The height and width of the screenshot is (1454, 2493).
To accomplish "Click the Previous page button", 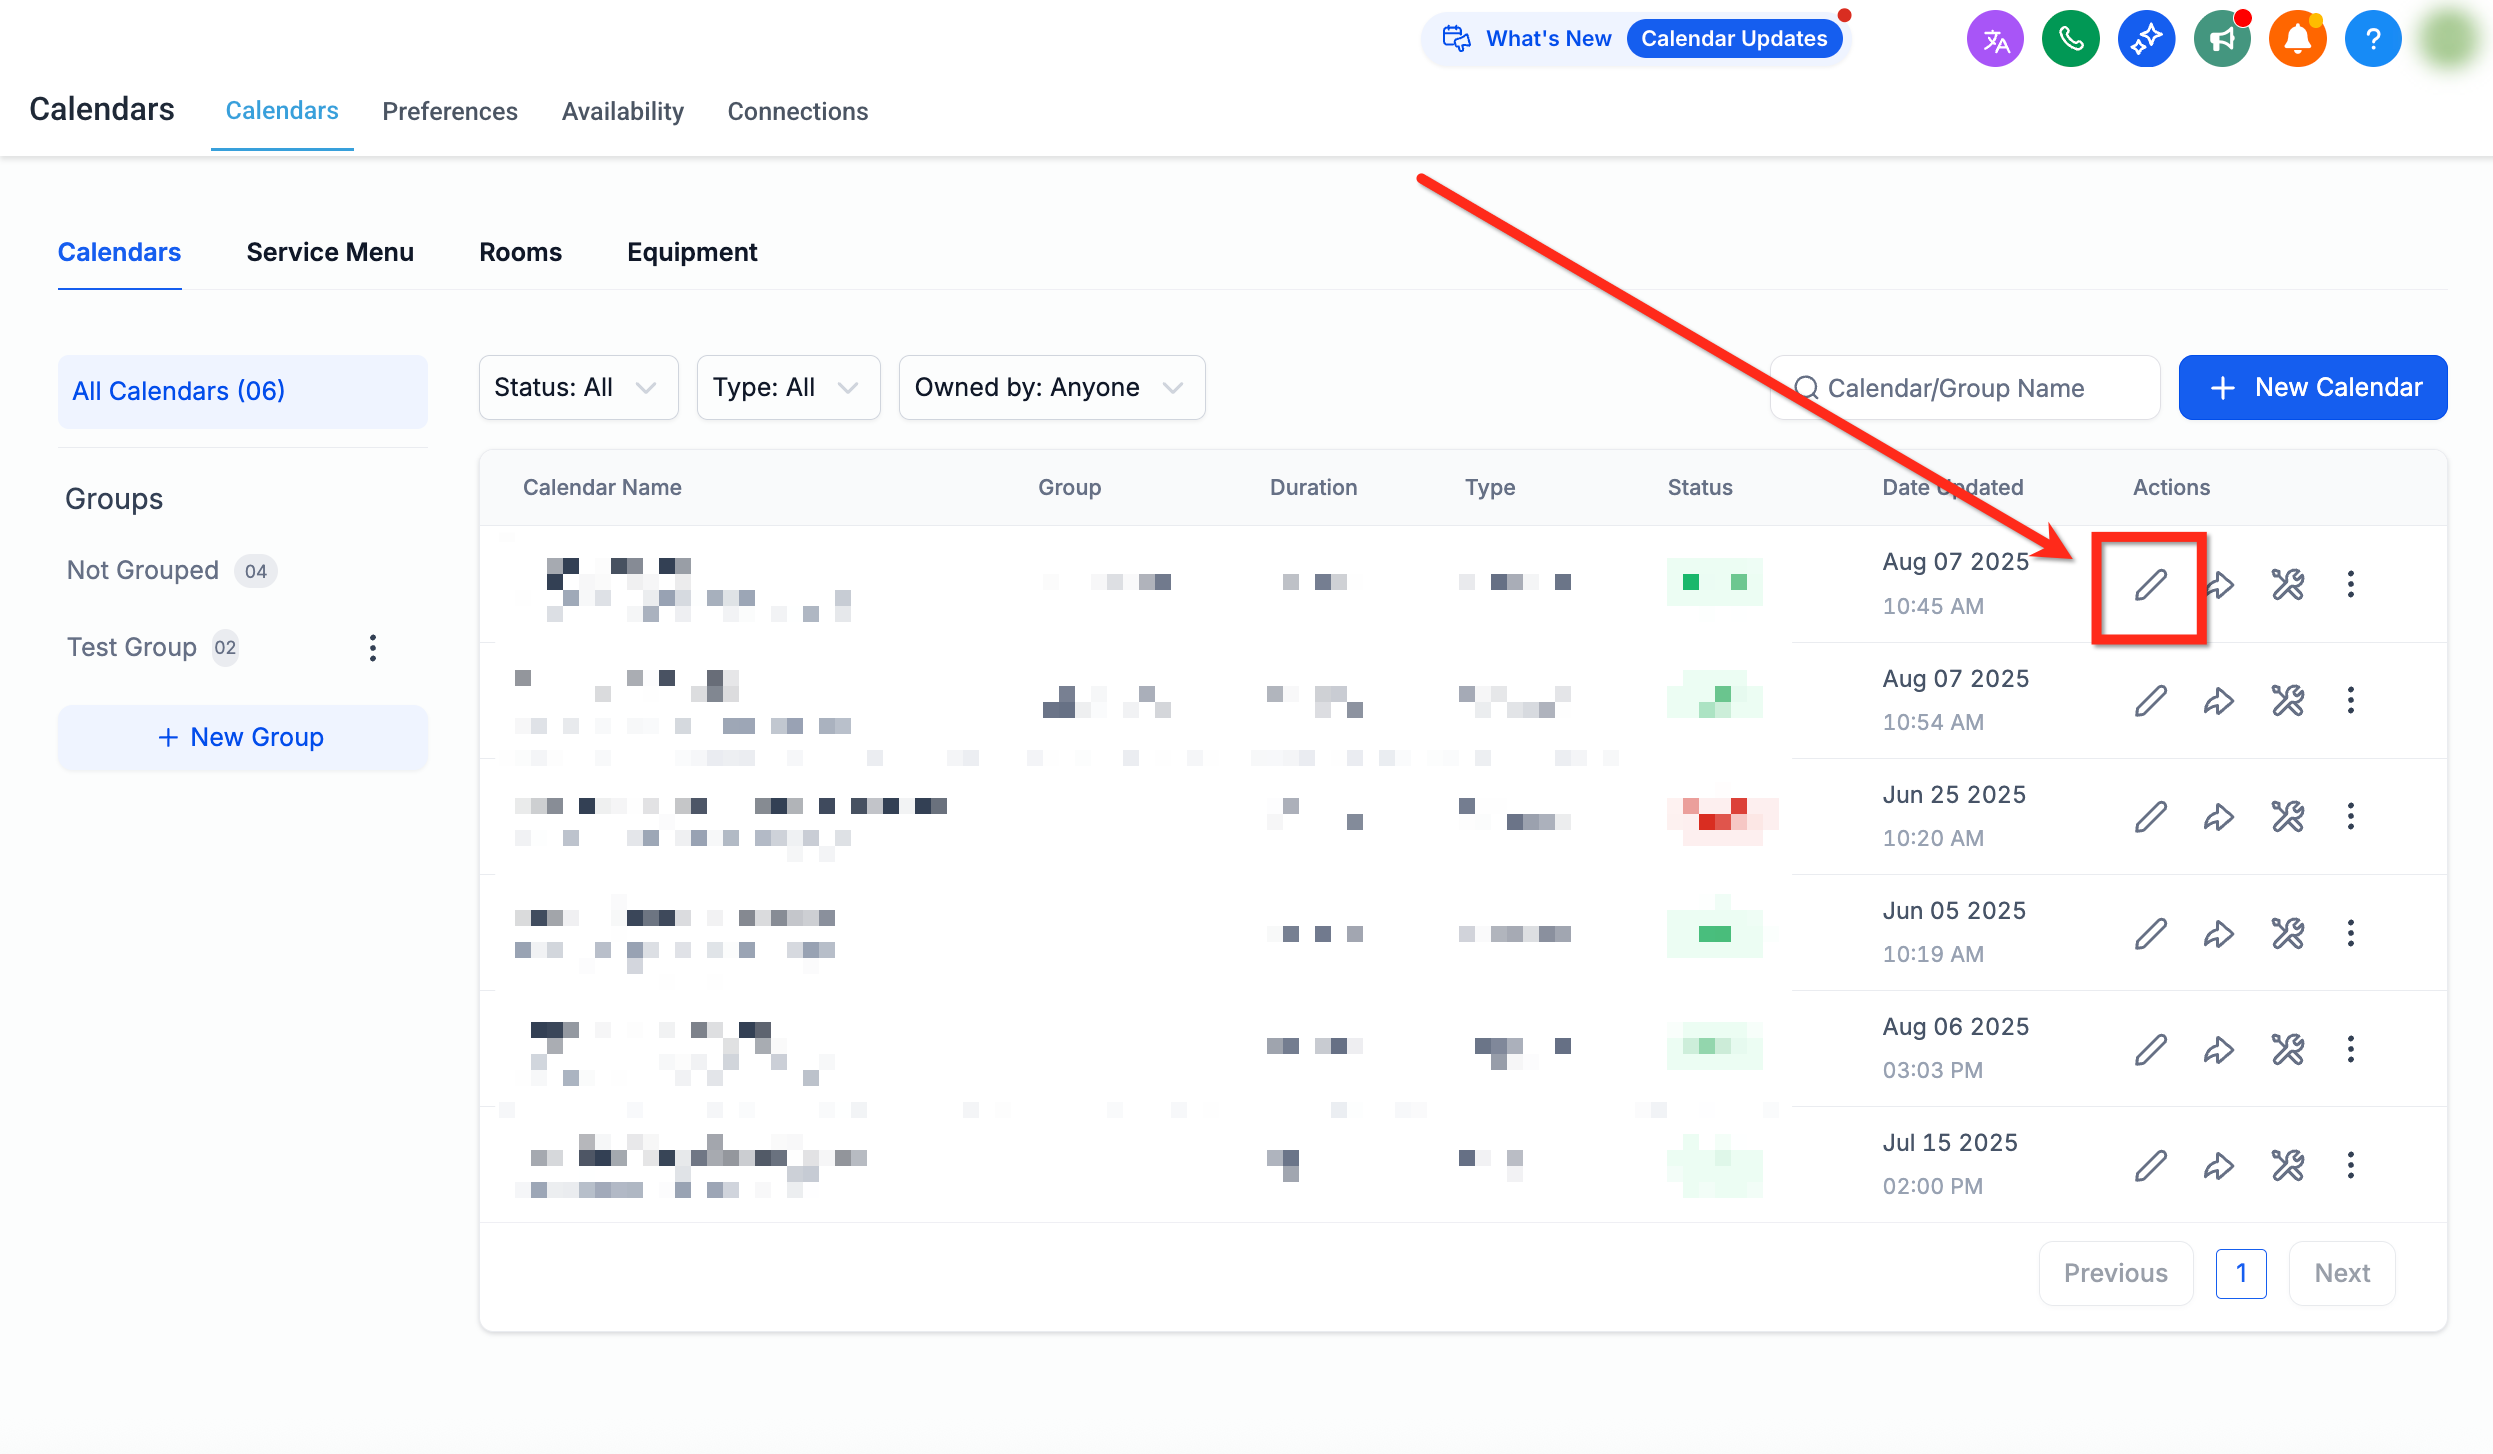I will [x=2115, y=1273].
